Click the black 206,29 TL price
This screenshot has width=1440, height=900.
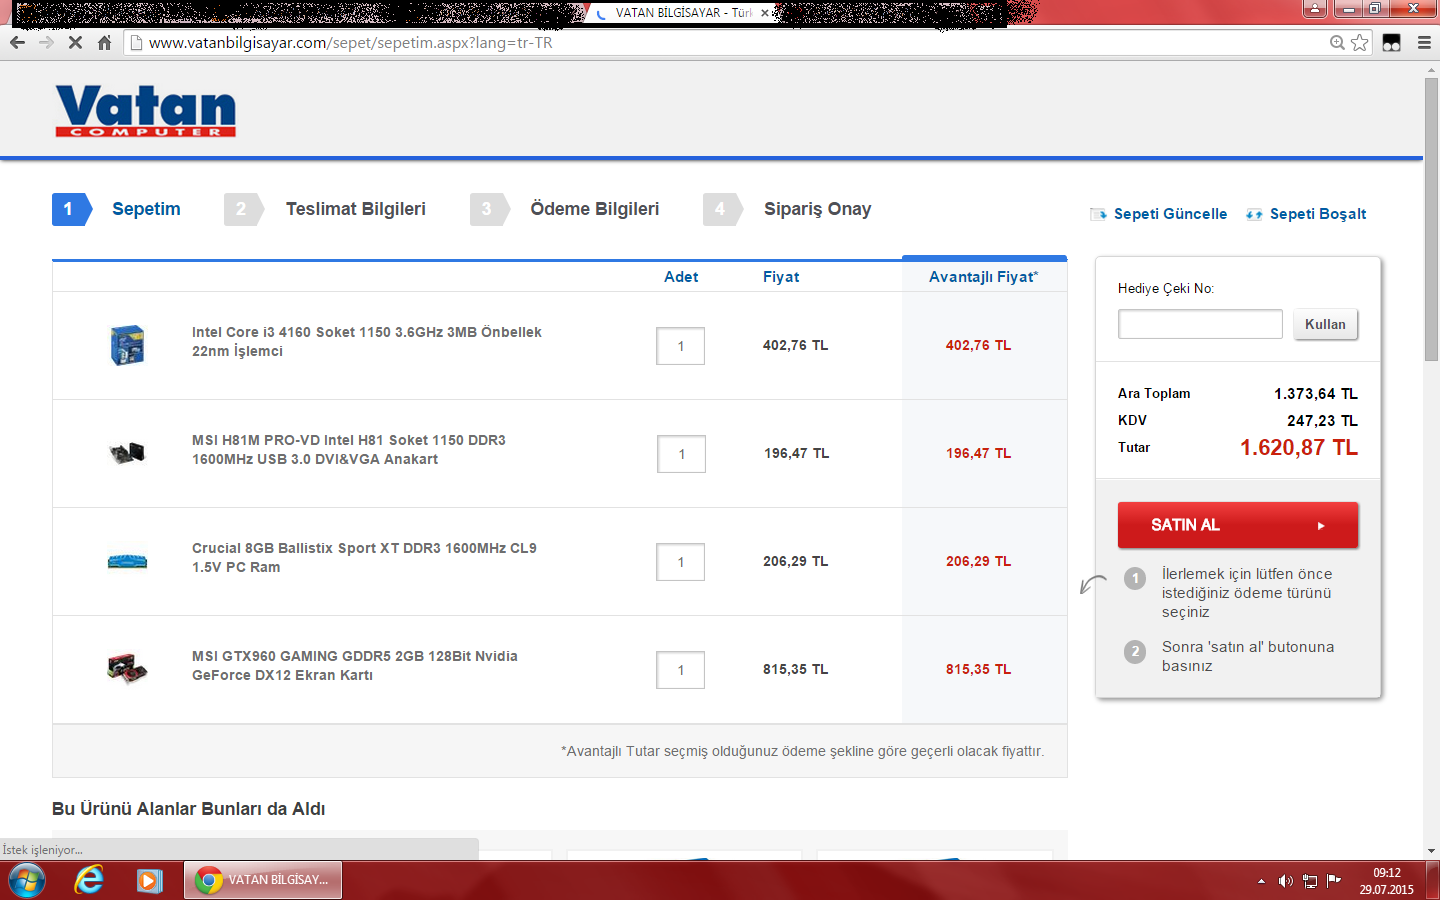[795, 561]
